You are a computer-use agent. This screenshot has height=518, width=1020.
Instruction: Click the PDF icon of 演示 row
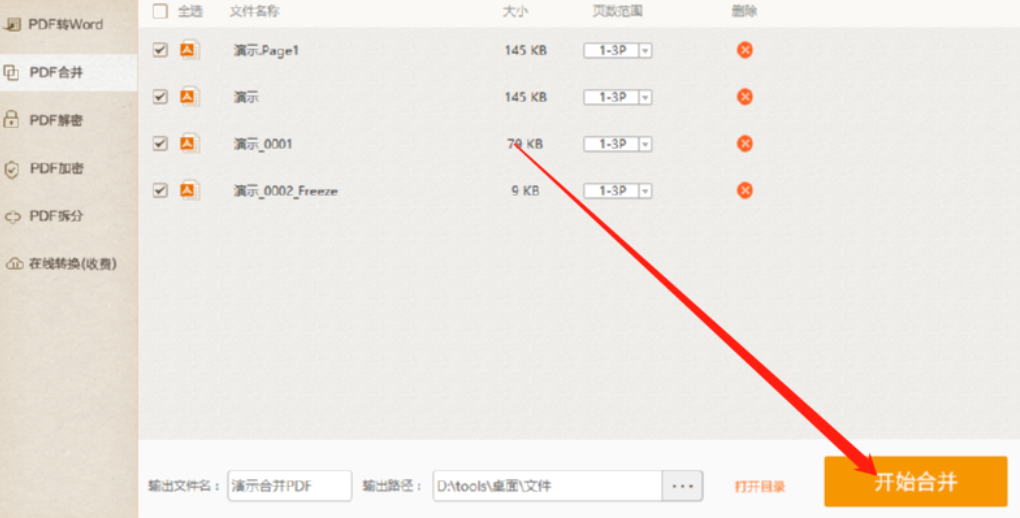coord(189,97)
